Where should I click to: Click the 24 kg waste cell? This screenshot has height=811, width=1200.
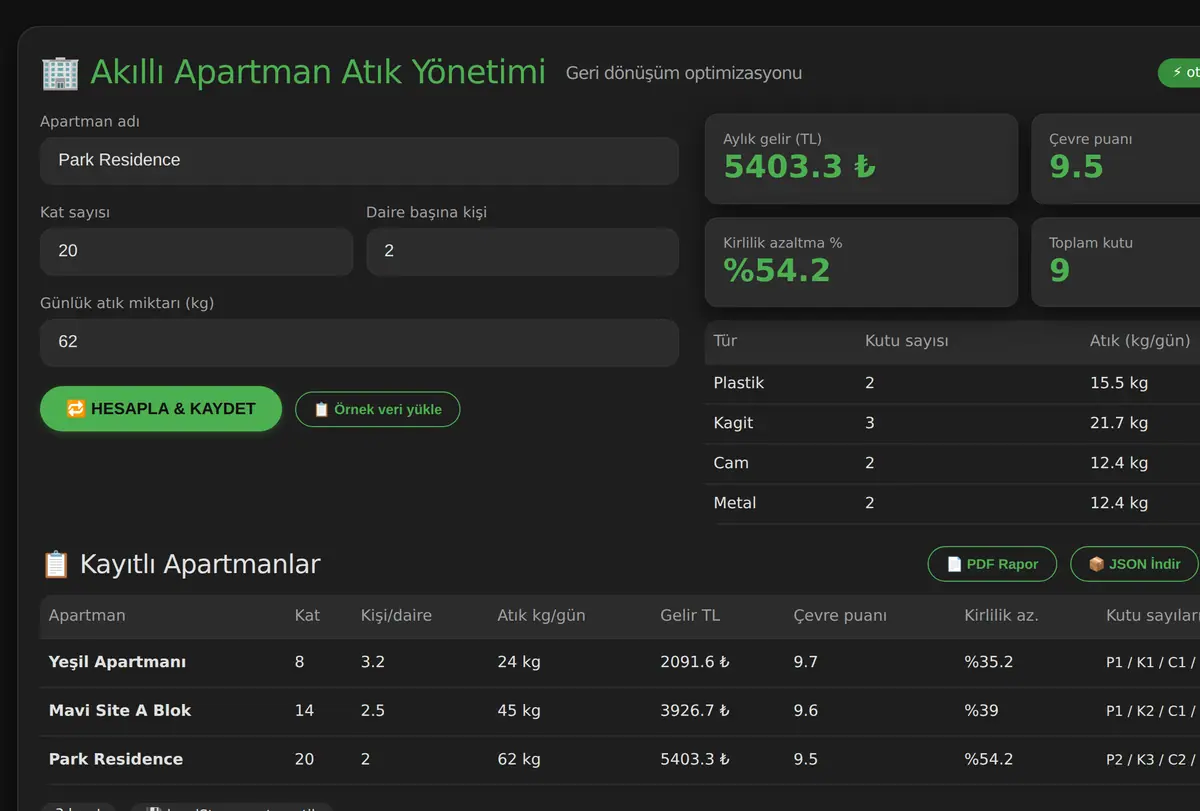click(518, 662)
